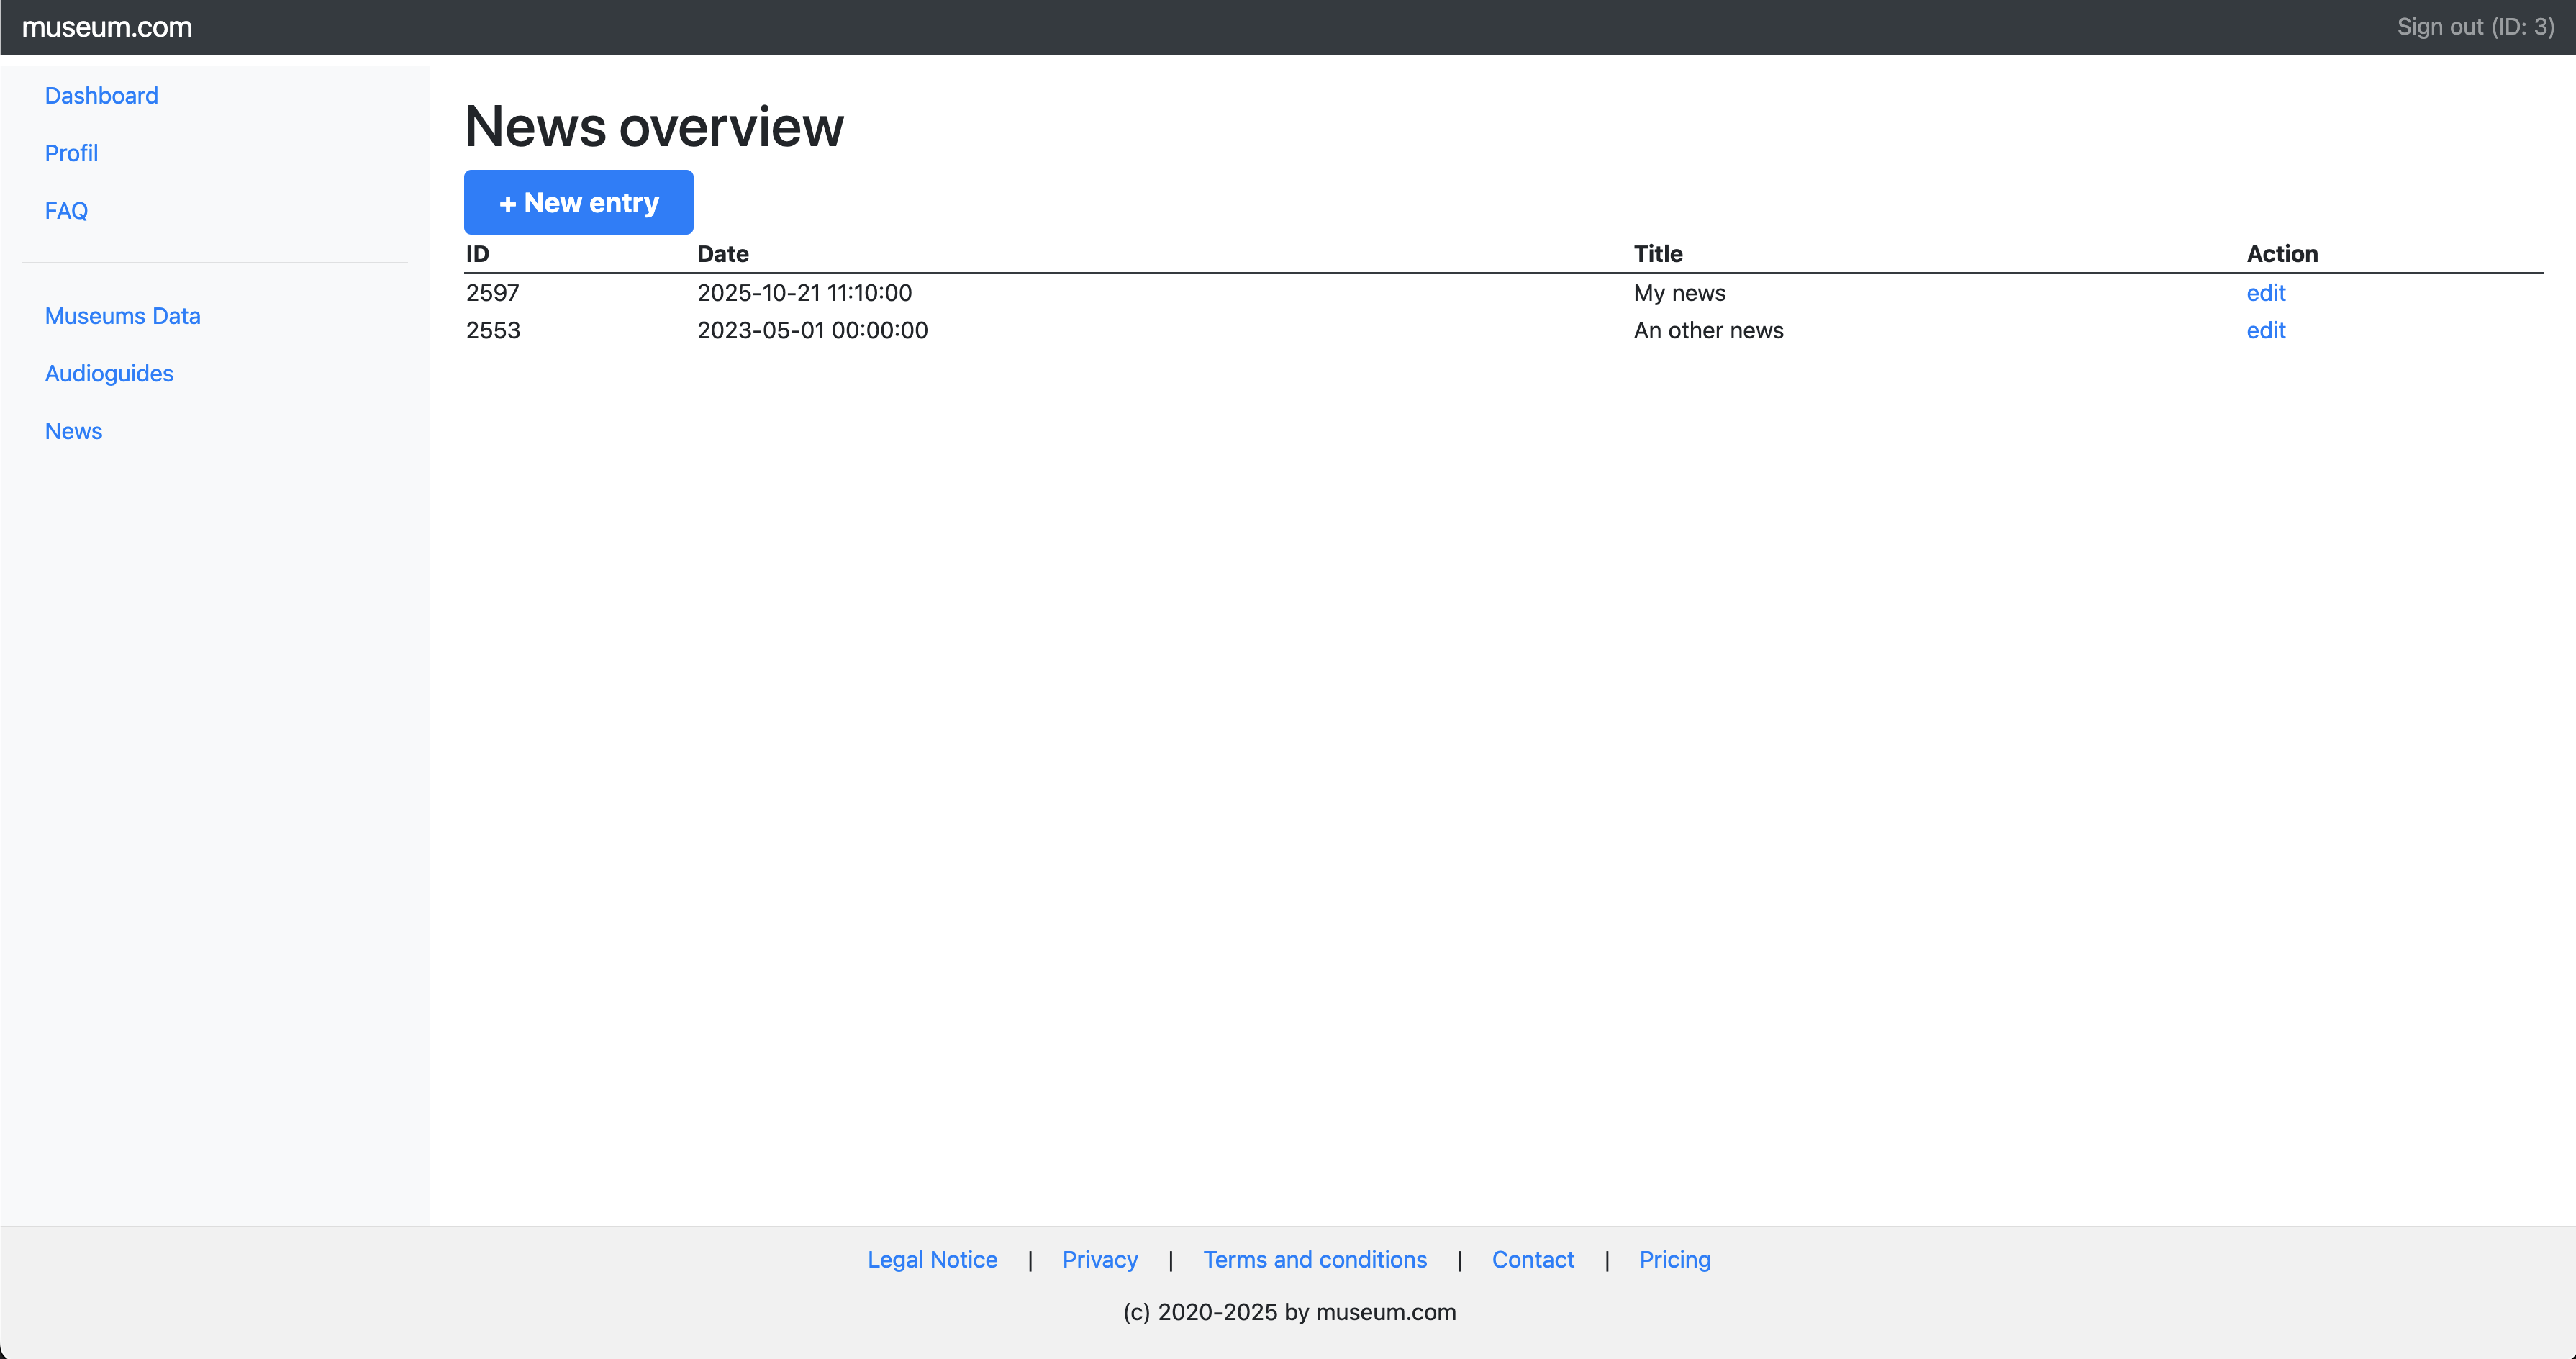2576x1359 pixels.
Task: Select Museums Data in sidebar
Action: (x=122, y=316)
